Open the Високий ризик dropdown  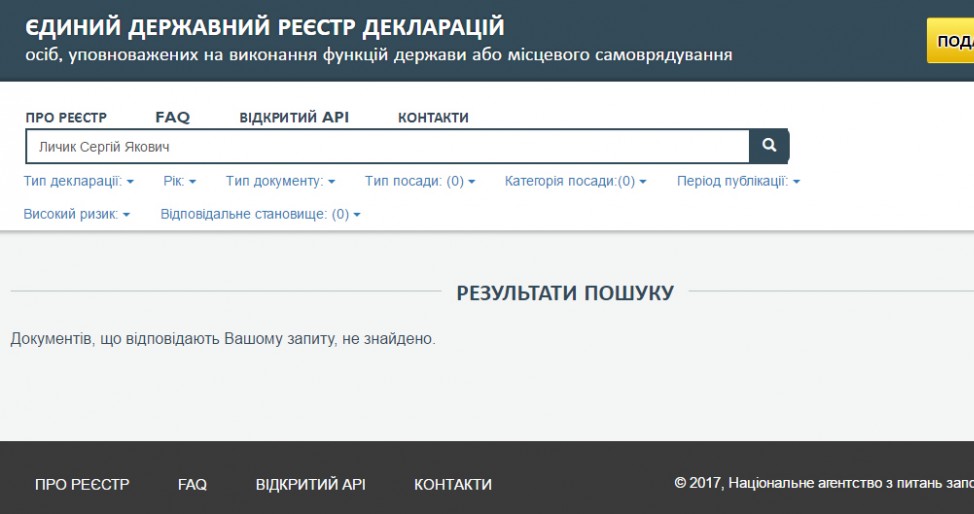coord(76,214)
